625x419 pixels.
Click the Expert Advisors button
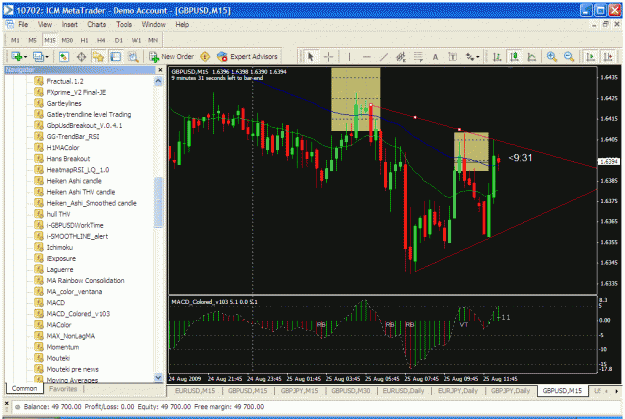coord(248,57)
